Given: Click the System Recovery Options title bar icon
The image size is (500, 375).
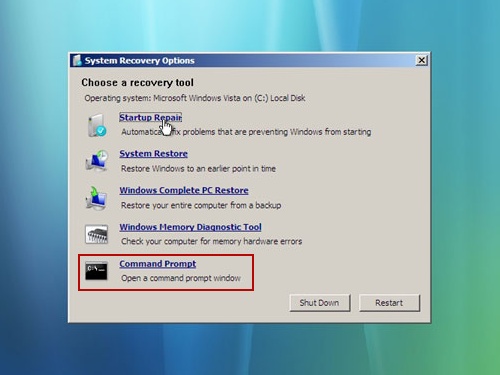Looking at the screenshot, I should click(77, 60).
